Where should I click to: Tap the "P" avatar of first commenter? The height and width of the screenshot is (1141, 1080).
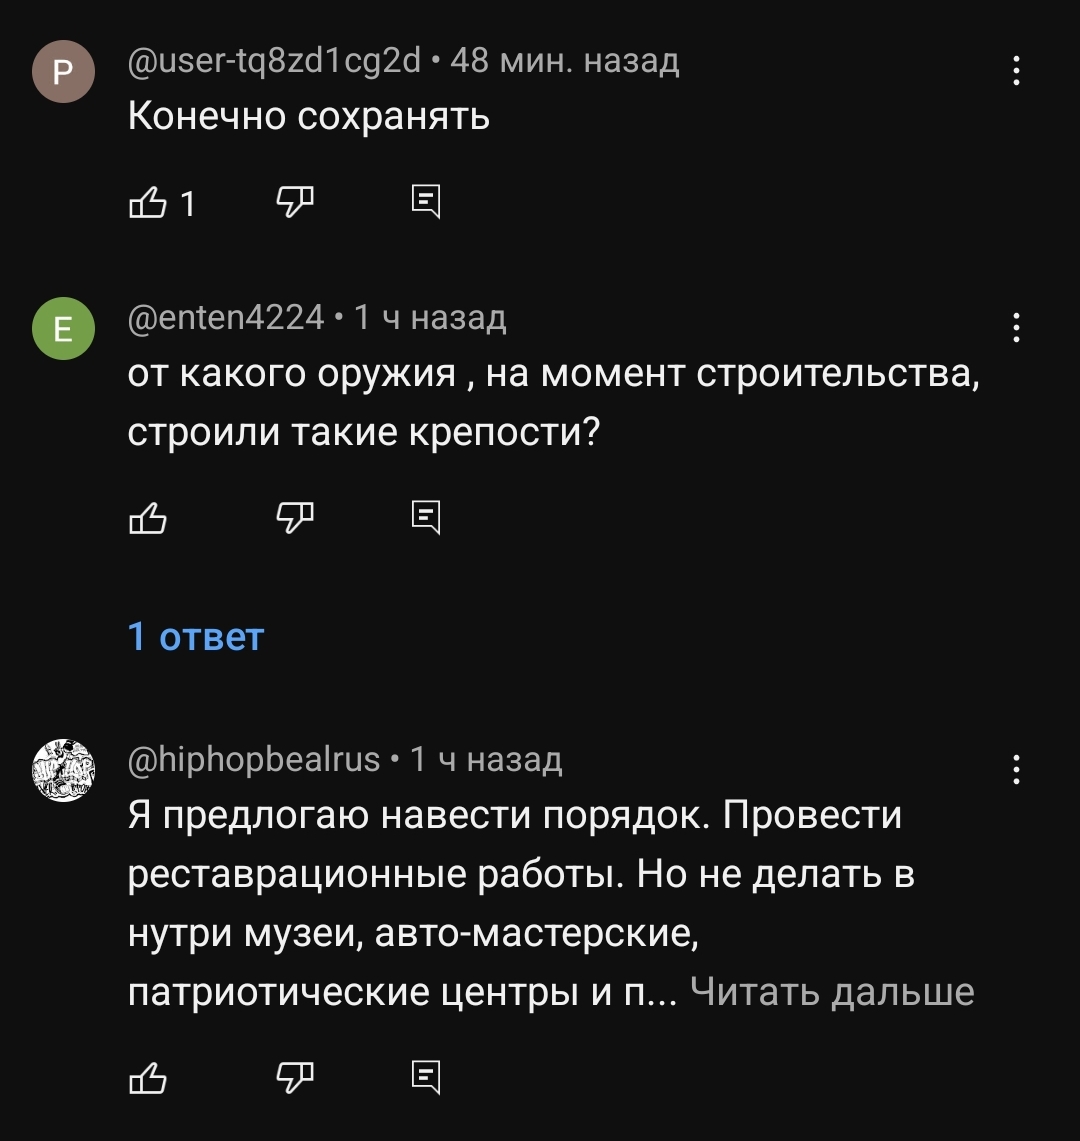pos(63,72)
